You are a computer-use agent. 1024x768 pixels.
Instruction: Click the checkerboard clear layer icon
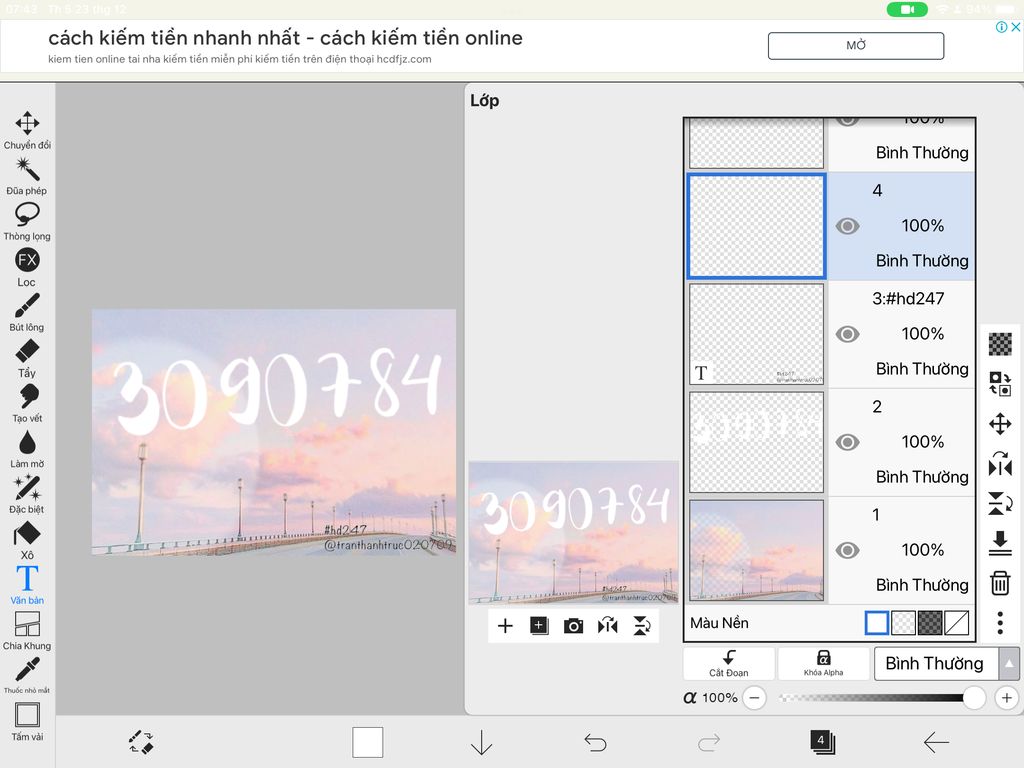coord(1000,344)
